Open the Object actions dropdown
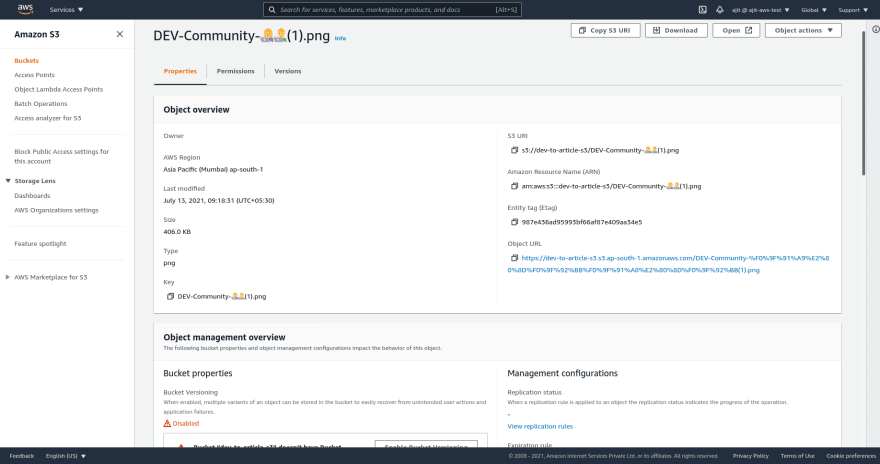Image resolution: width=880 pixels, height=464 pixels. coord(803,30)
